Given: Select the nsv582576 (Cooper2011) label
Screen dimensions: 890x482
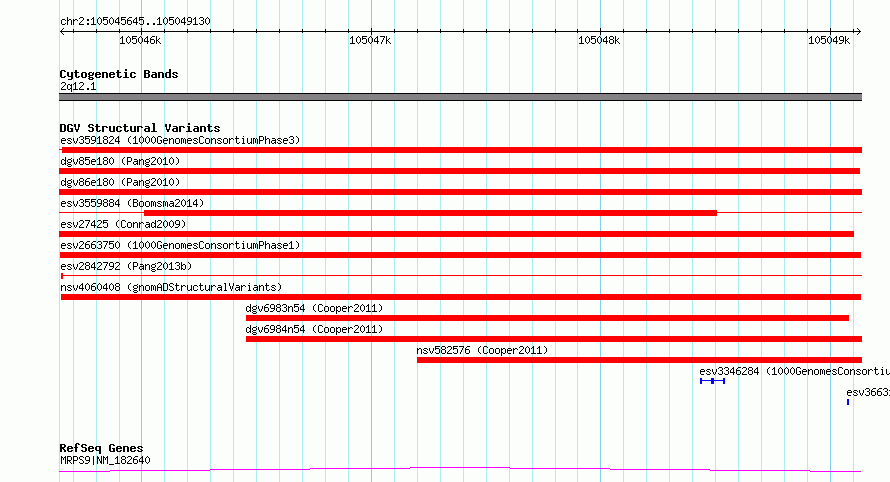Looking at the screenshot, I should pyautogui.click(x=482, y=350).
